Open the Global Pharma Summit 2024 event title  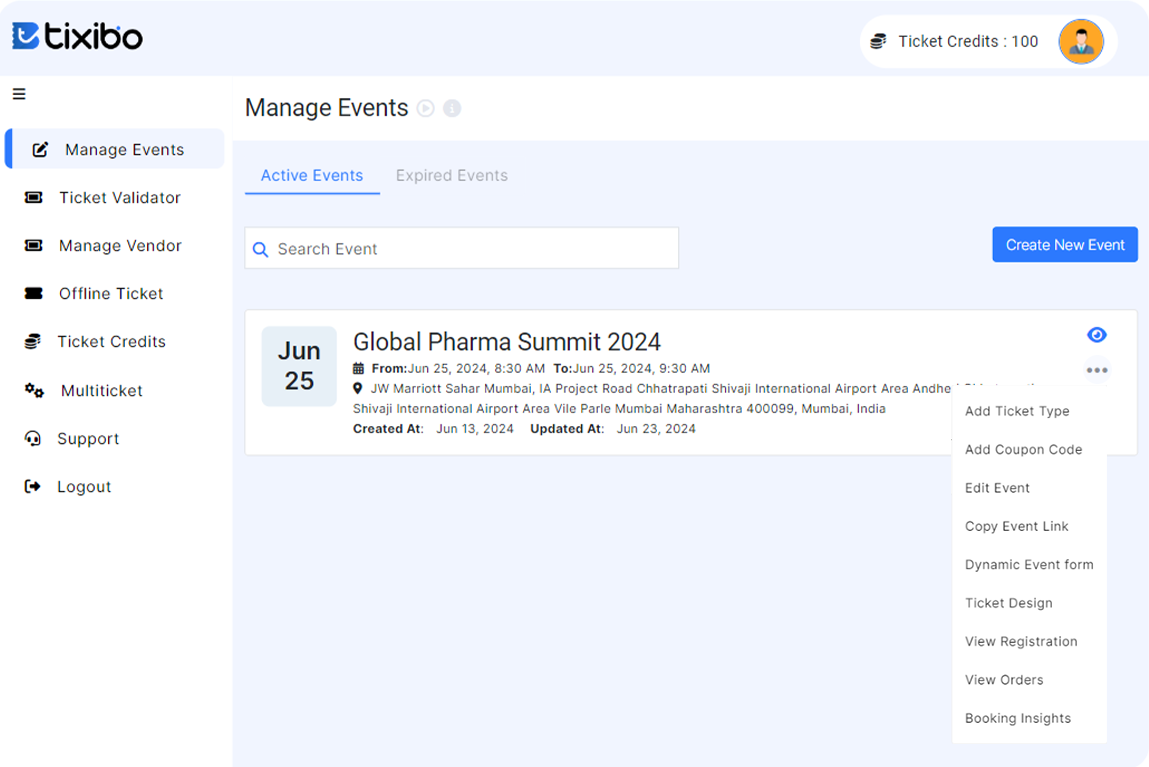[x=506, y=342]
